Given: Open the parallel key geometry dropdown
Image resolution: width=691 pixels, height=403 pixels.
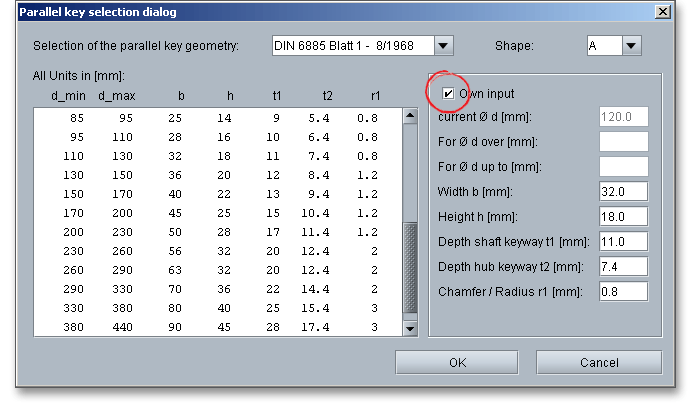Looking at the screenshot, I should tap(444, 46).
